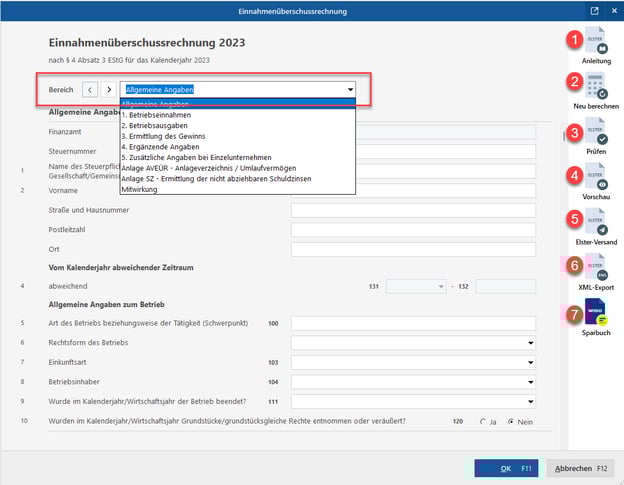The image size is (624, 485).
Task: Click the XML-Export icon
Action: (597, 268)
